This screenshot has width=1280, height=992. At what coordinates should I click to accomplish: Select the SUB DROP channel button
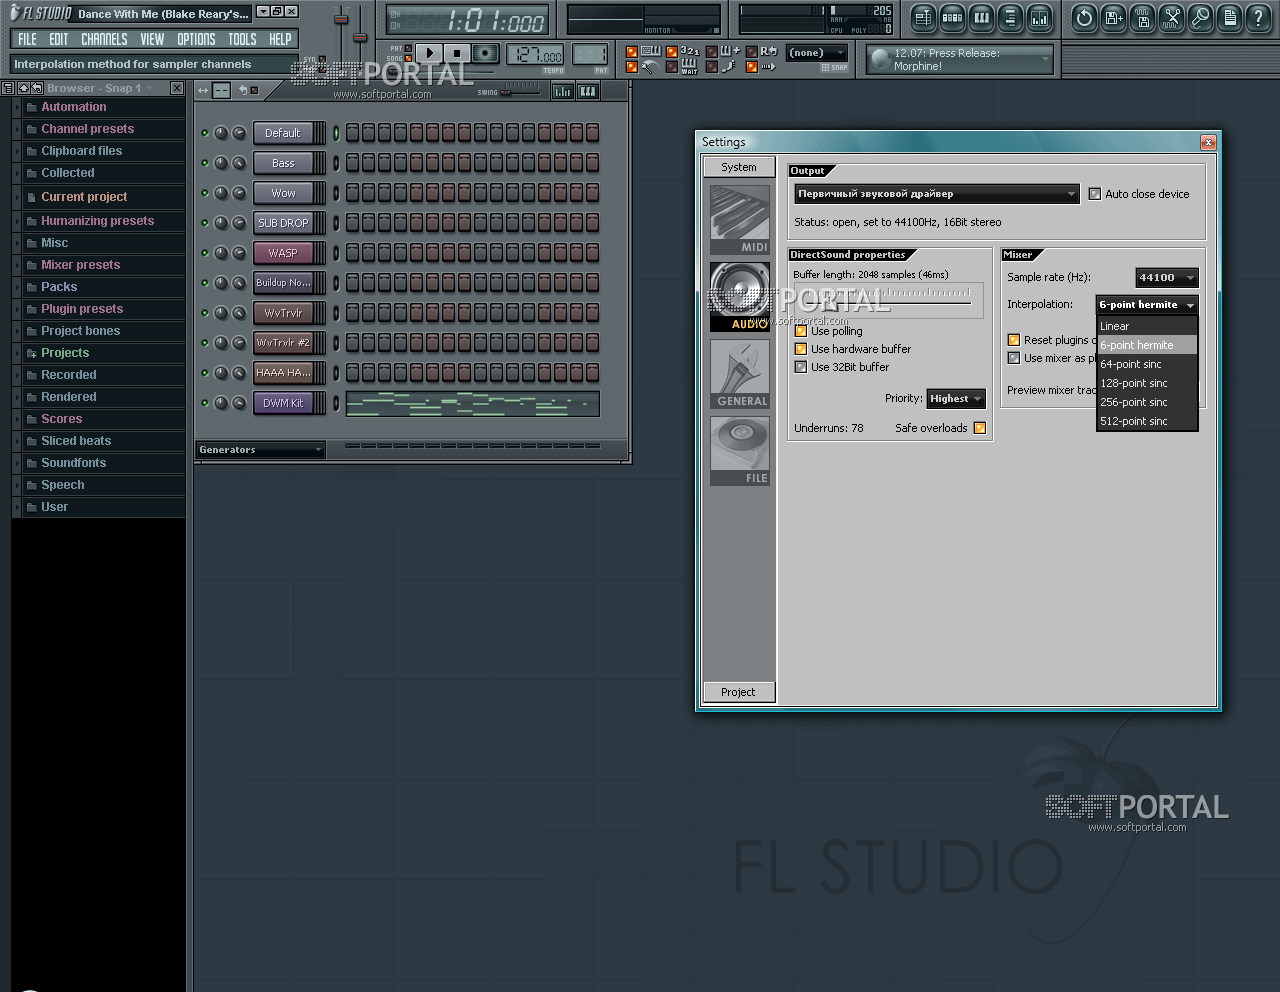pyautogui.click(x=283, y=223)
